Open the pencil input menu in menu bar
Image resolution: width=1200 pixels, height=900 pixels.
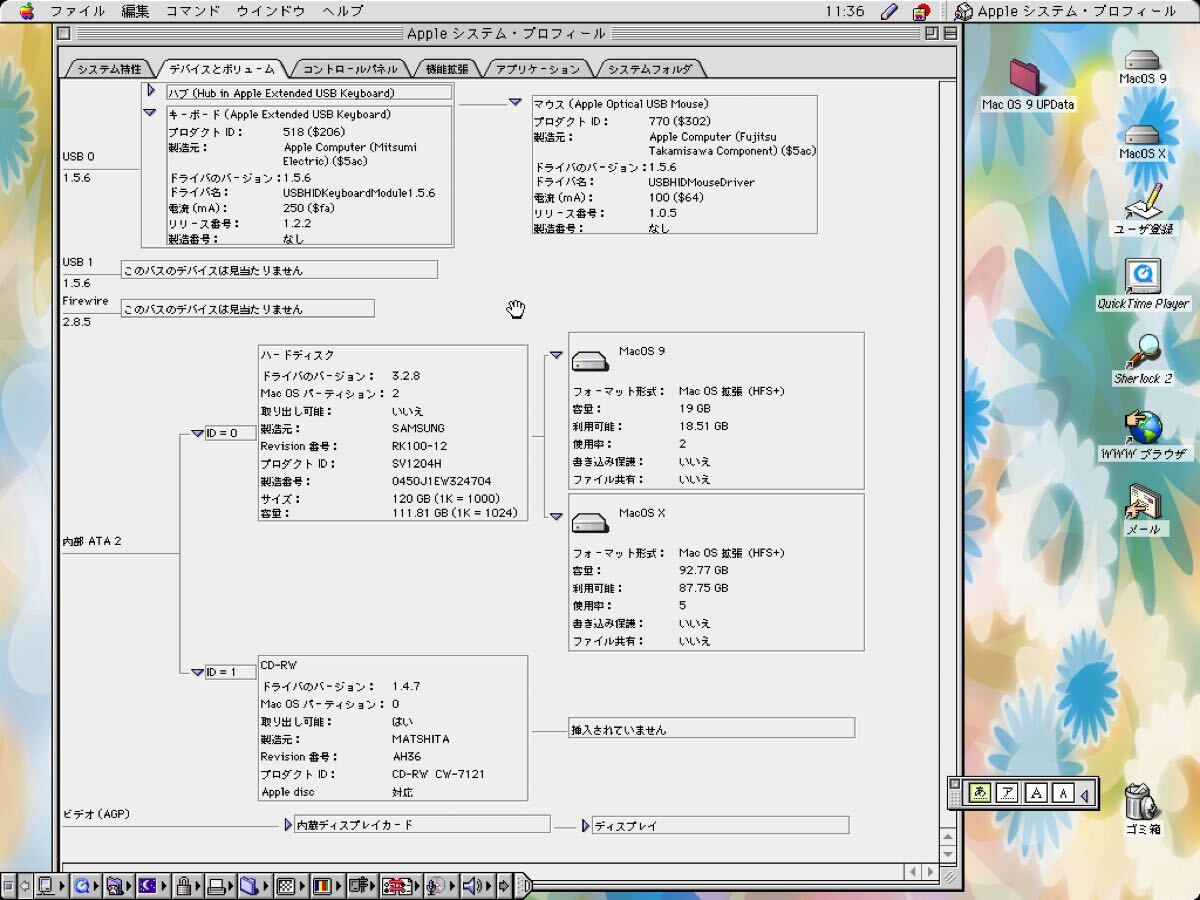coord(889,11)
